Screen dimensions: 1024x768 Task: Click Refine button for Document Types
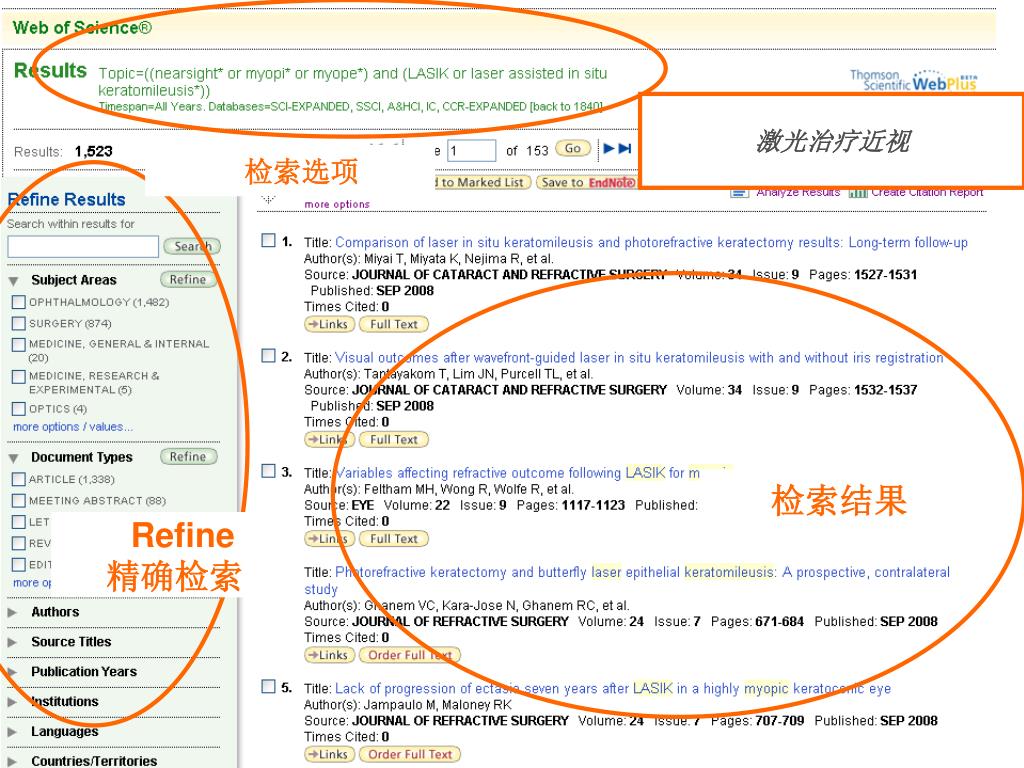(x=188, y=457)
